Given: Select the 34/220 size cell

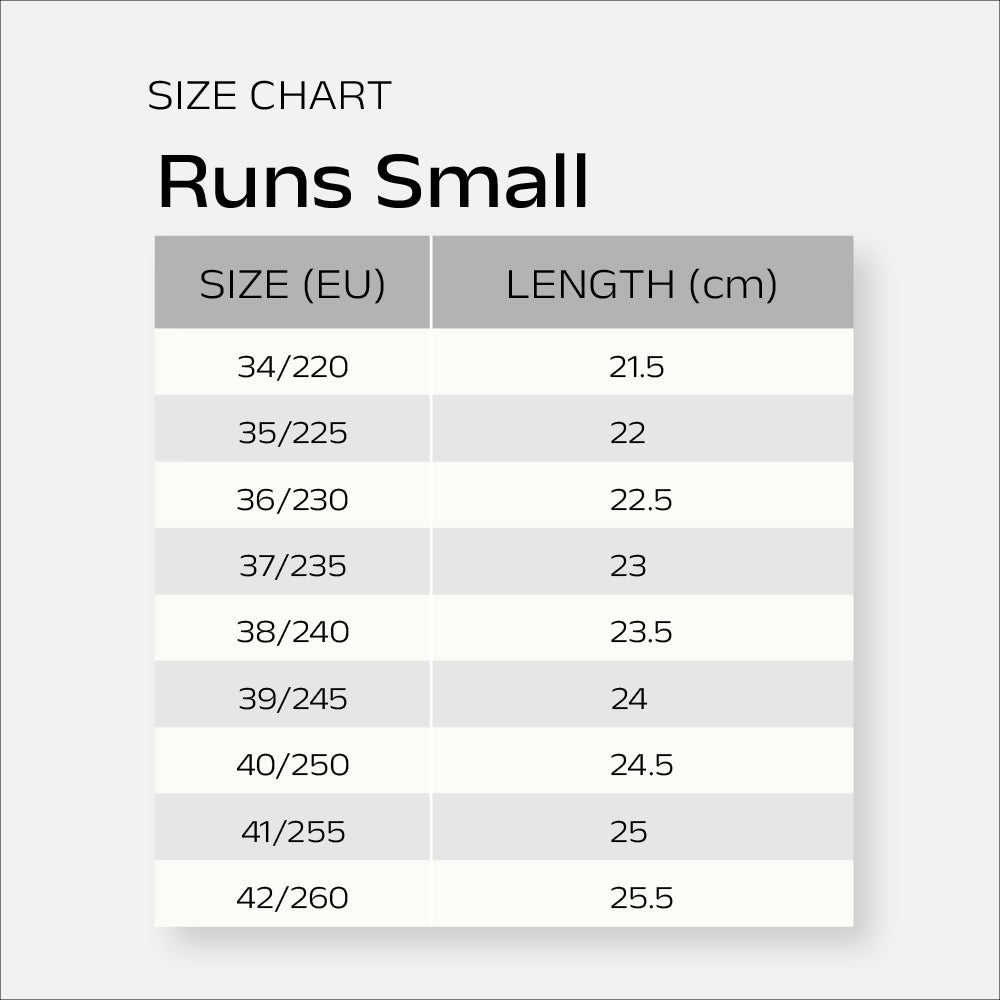Looking at the screenshot, I should [292, 367].
